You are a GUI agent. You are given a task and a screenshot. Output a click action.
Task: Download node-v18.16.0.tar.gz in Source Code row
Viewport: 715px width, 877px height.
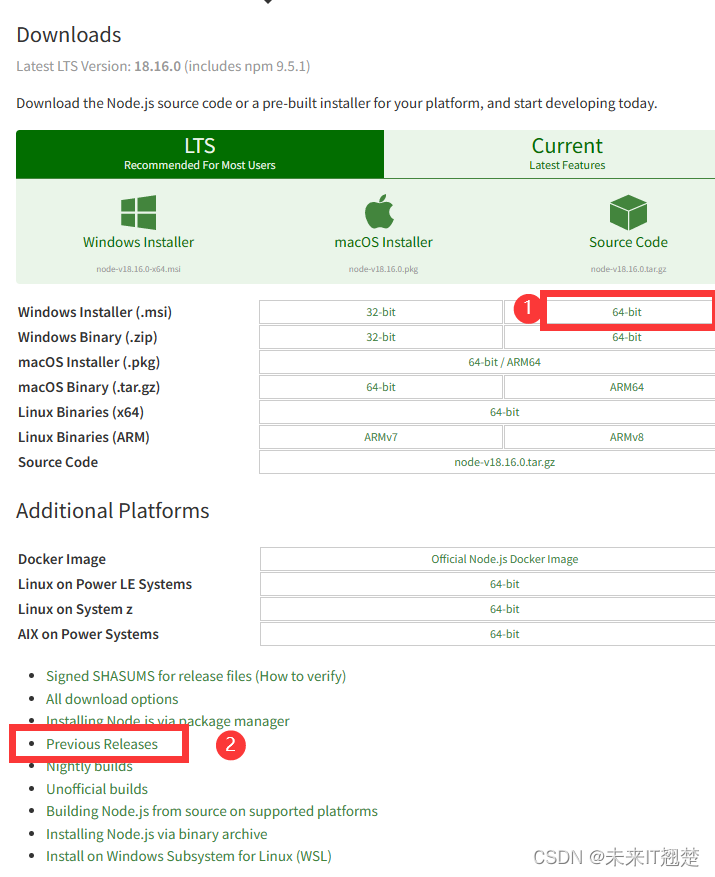(x=504, y=462)
